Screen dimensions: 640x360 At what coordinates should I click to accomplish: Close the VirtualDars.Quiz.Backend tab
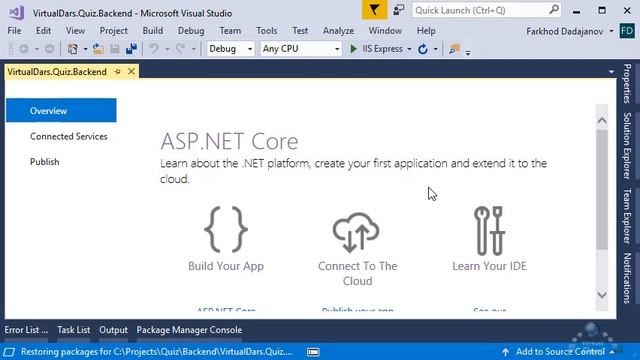coord(131,71)
